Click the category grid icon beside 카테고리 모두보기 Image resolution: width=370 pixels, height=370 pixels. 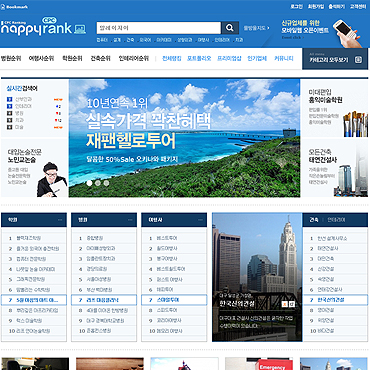click(358, 60)
